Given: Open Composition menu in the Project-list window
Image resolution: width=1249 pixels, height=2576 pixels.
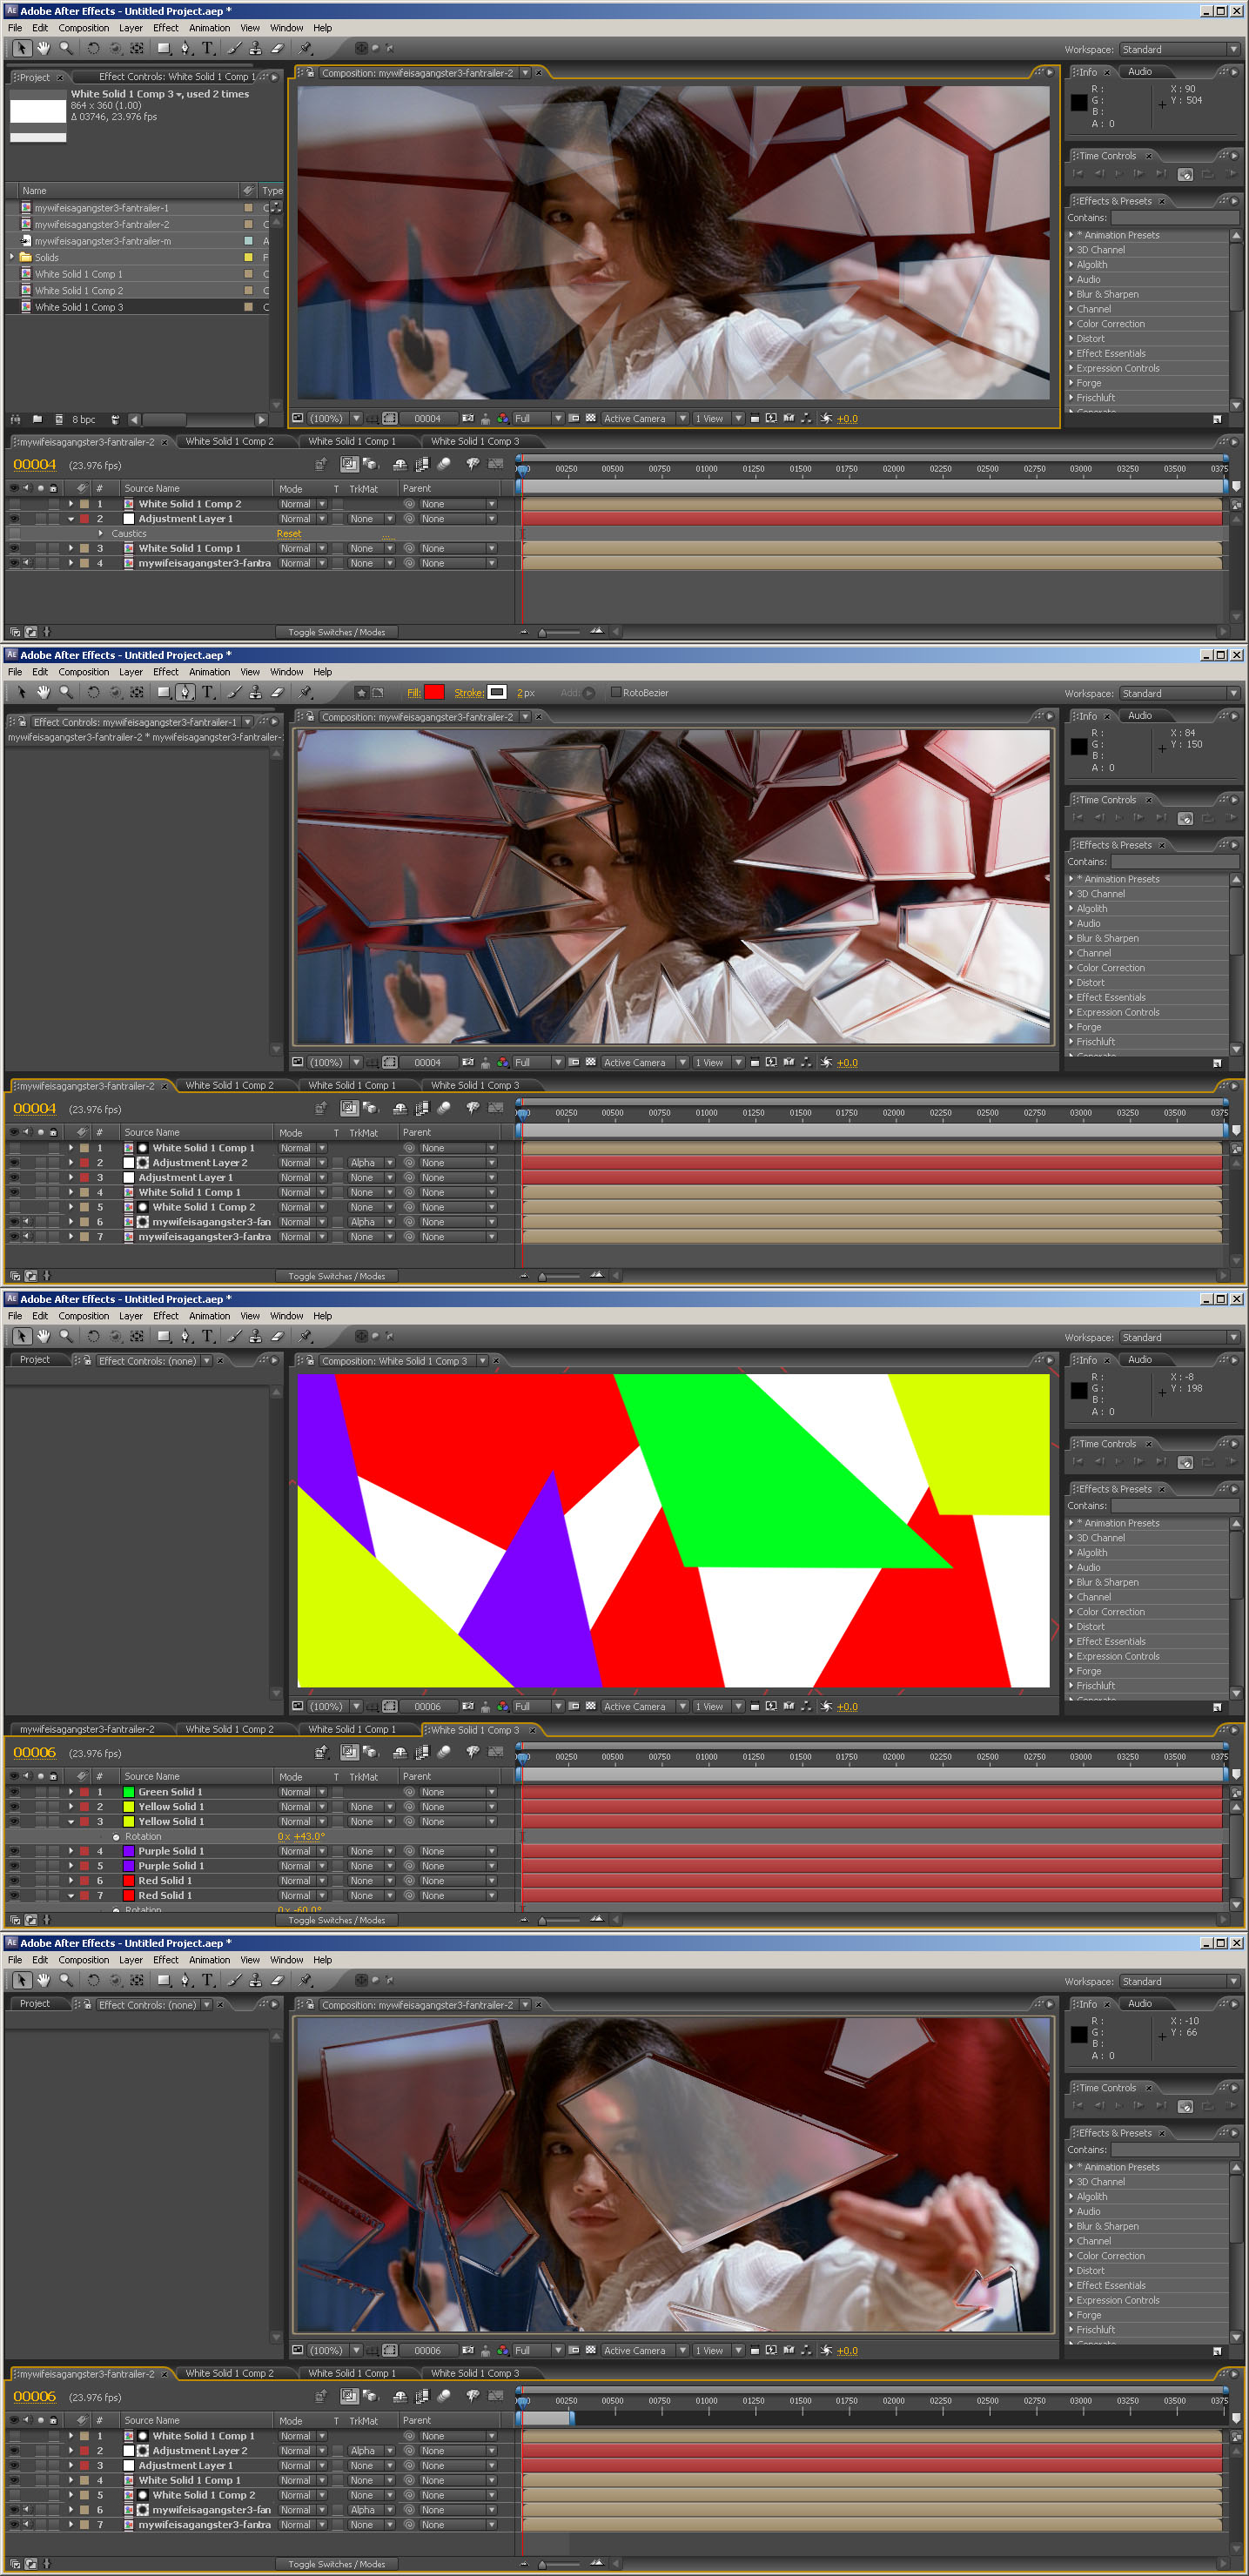Looking at the screenshot, I should (84, 28).
